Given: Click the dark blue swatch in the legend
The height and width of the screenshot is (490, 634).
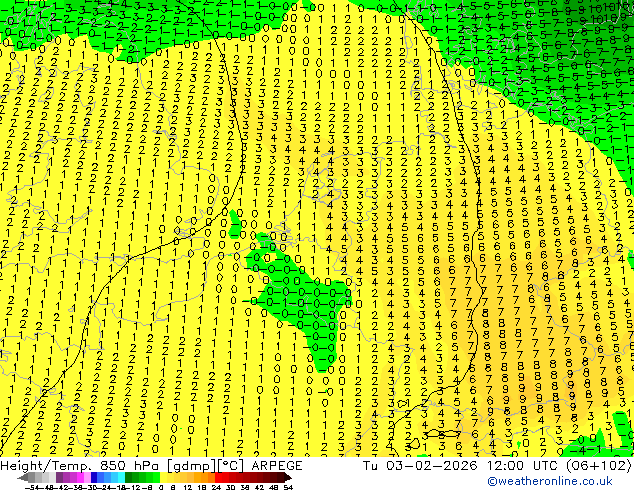Looking at the screenshot, I should pos(94,478).
